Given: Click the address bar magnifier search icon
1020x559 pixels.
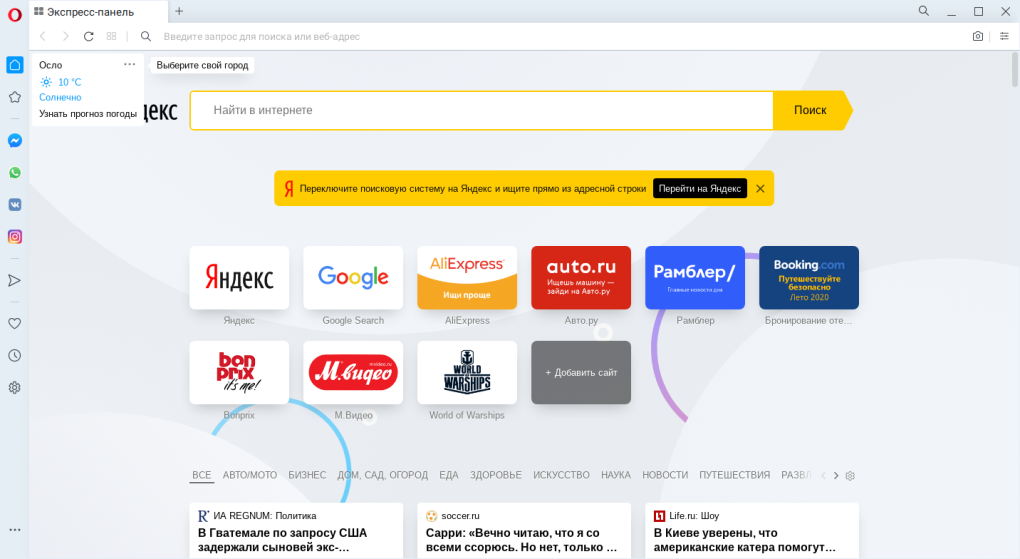Looking at the screenshot, I should click(x=146, y=36).
